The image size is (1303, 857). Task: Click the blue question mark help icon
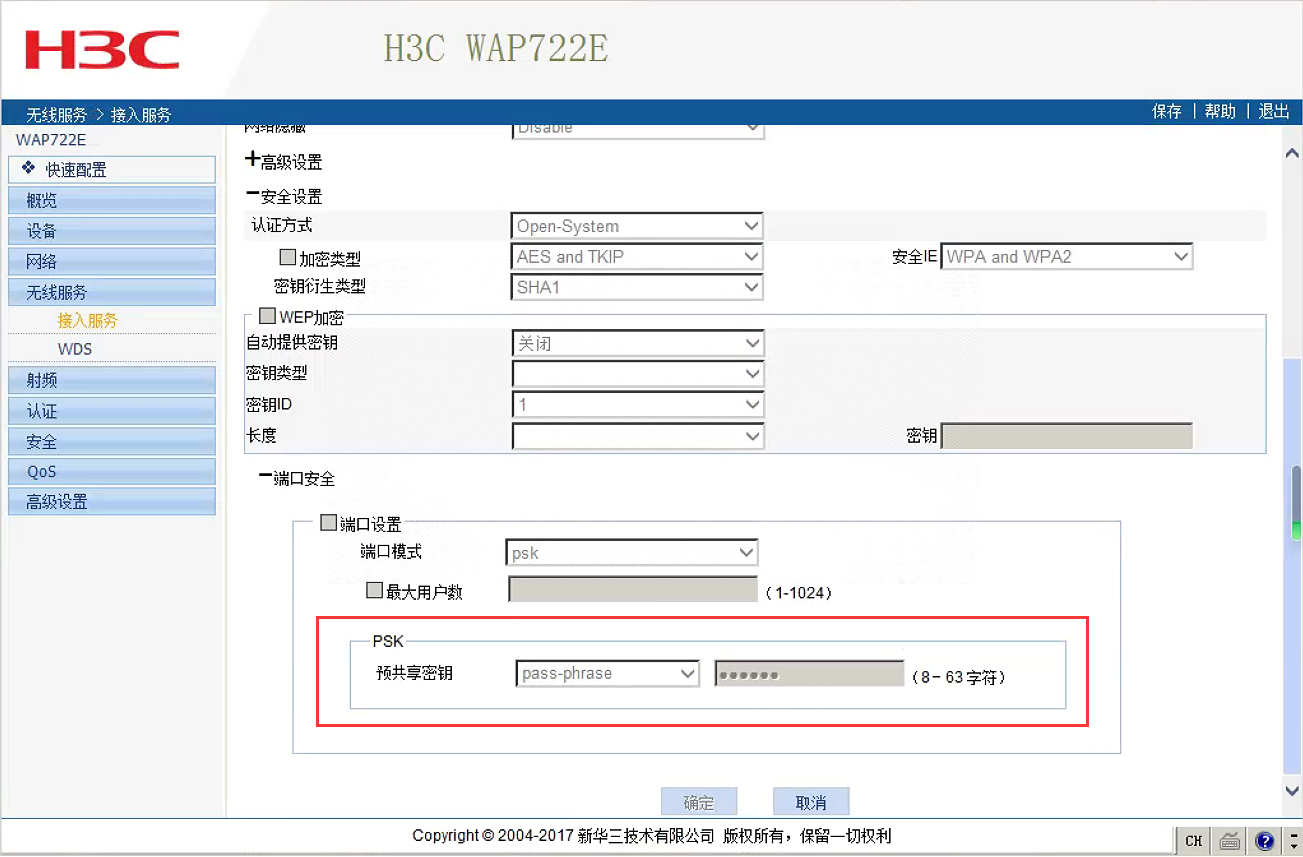[x=1264, y=840]
